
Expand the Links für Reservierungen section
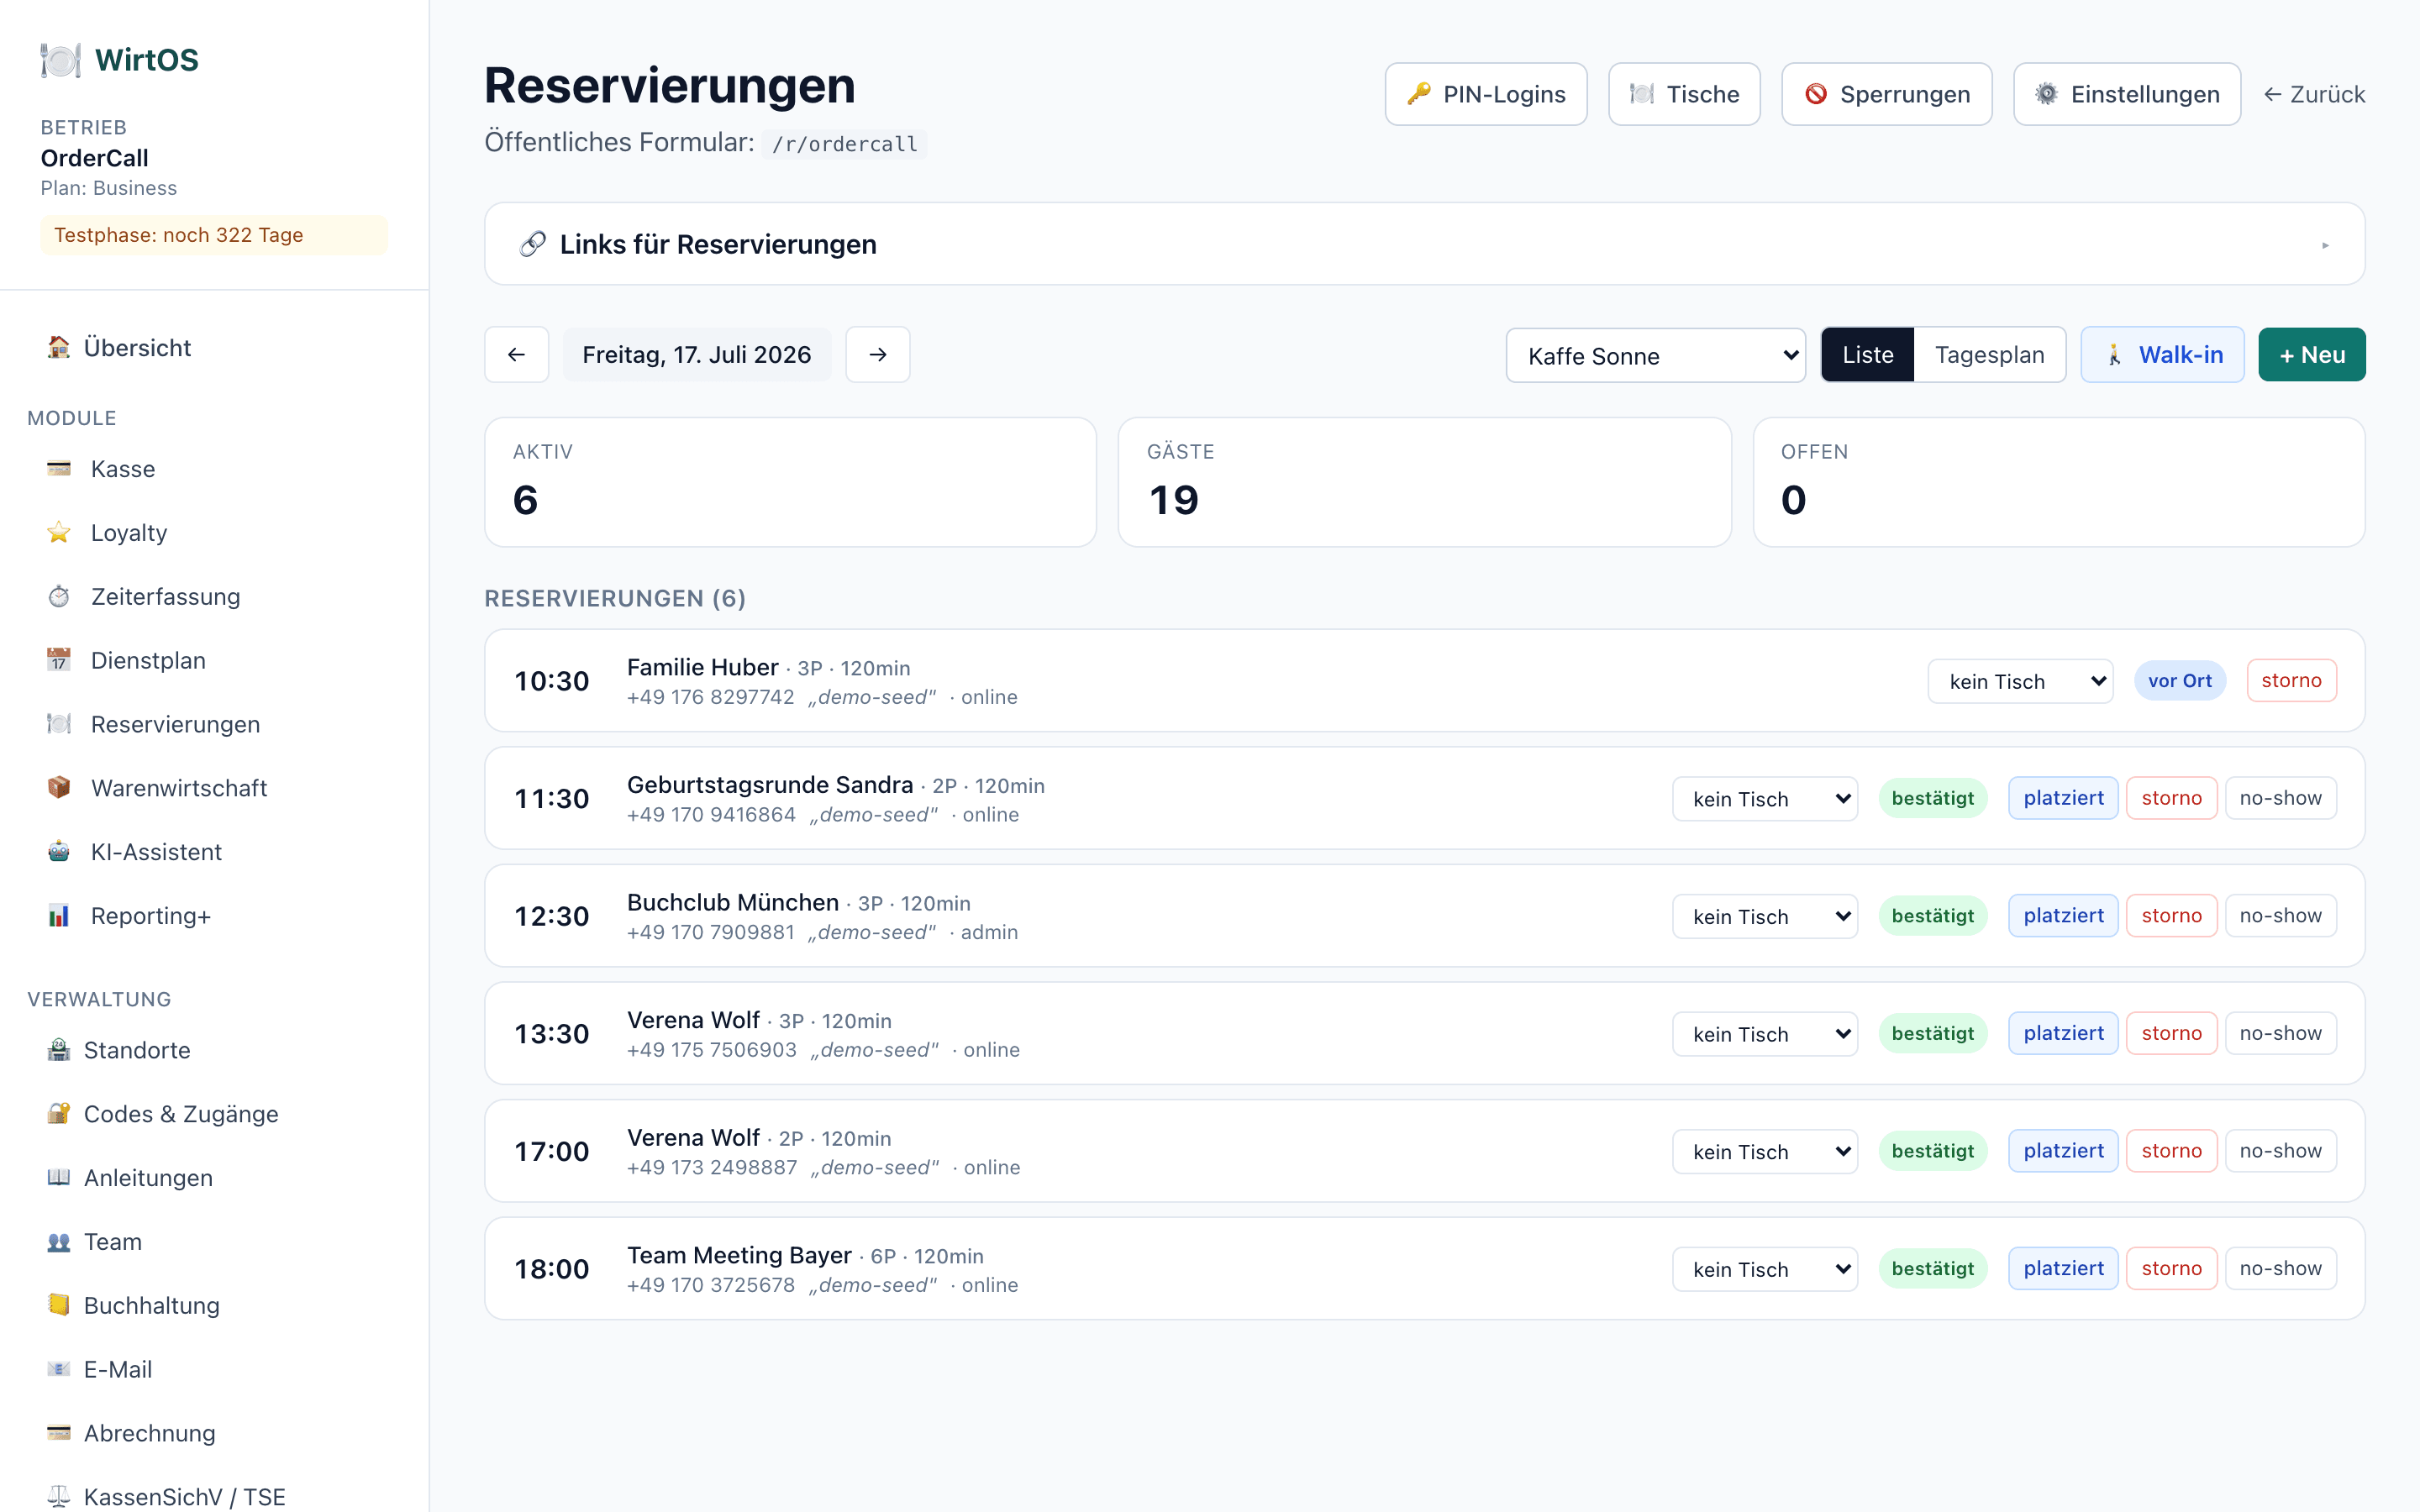pos(1424,244)
